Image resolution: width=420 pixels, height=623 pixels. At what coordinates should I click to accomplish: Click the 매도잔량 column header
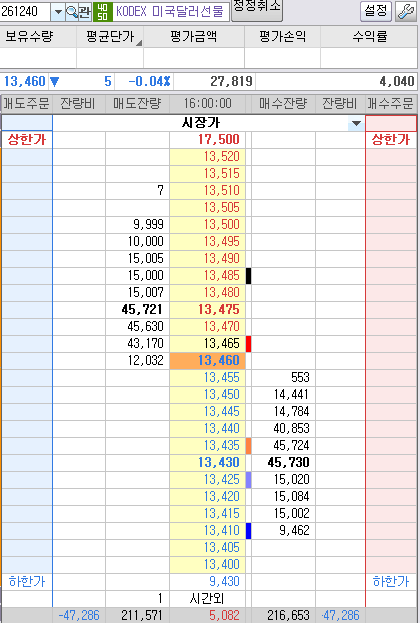click(137, 104)
